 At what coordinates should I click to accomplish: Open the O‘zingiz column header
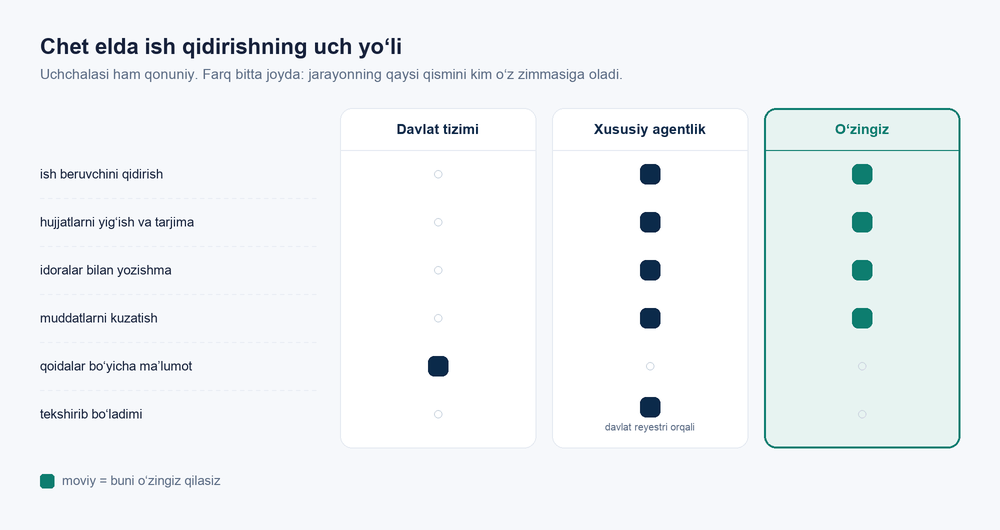coord(862,129)
